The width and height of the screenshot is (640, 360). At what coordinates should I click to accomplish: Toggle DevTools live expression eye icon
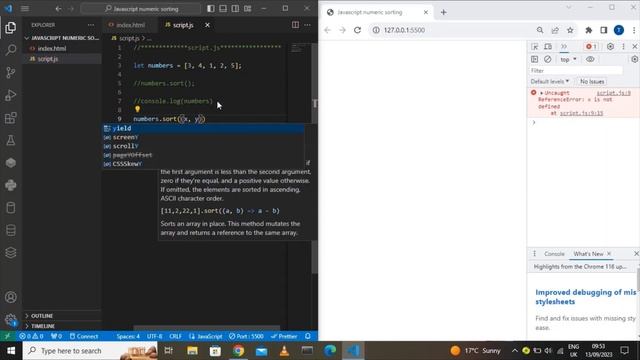pos(590,60)
